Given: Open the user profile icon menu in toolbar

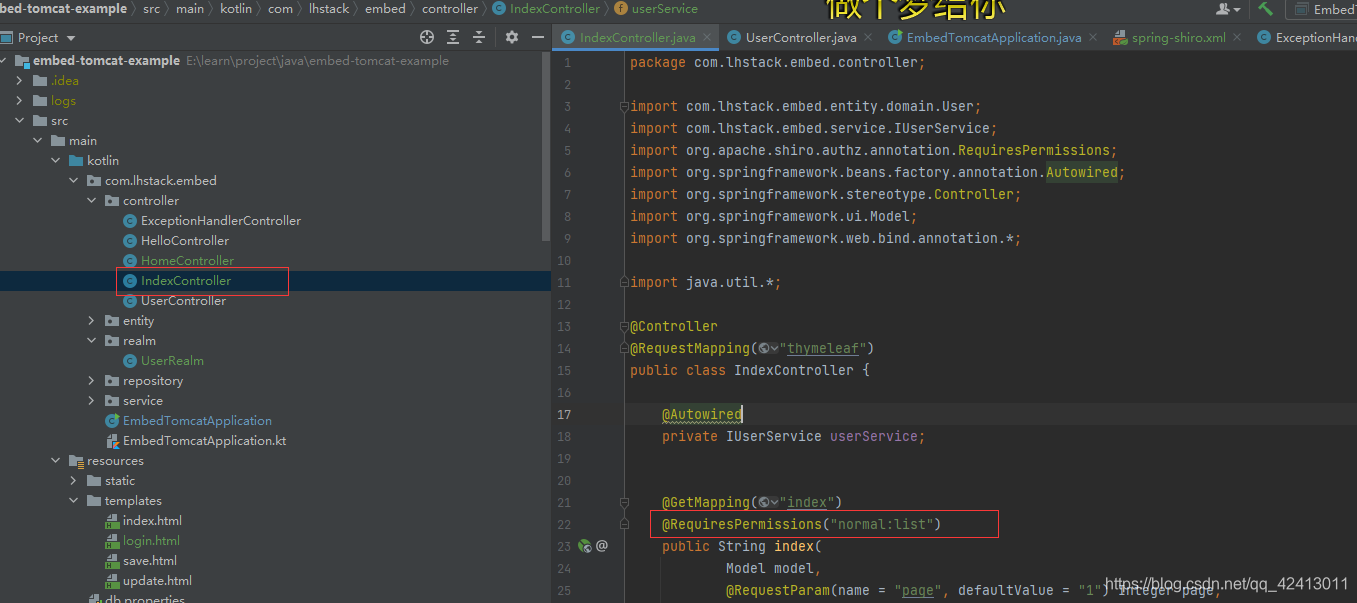Looking at the screenshot, I should (x=1227, y=9).
